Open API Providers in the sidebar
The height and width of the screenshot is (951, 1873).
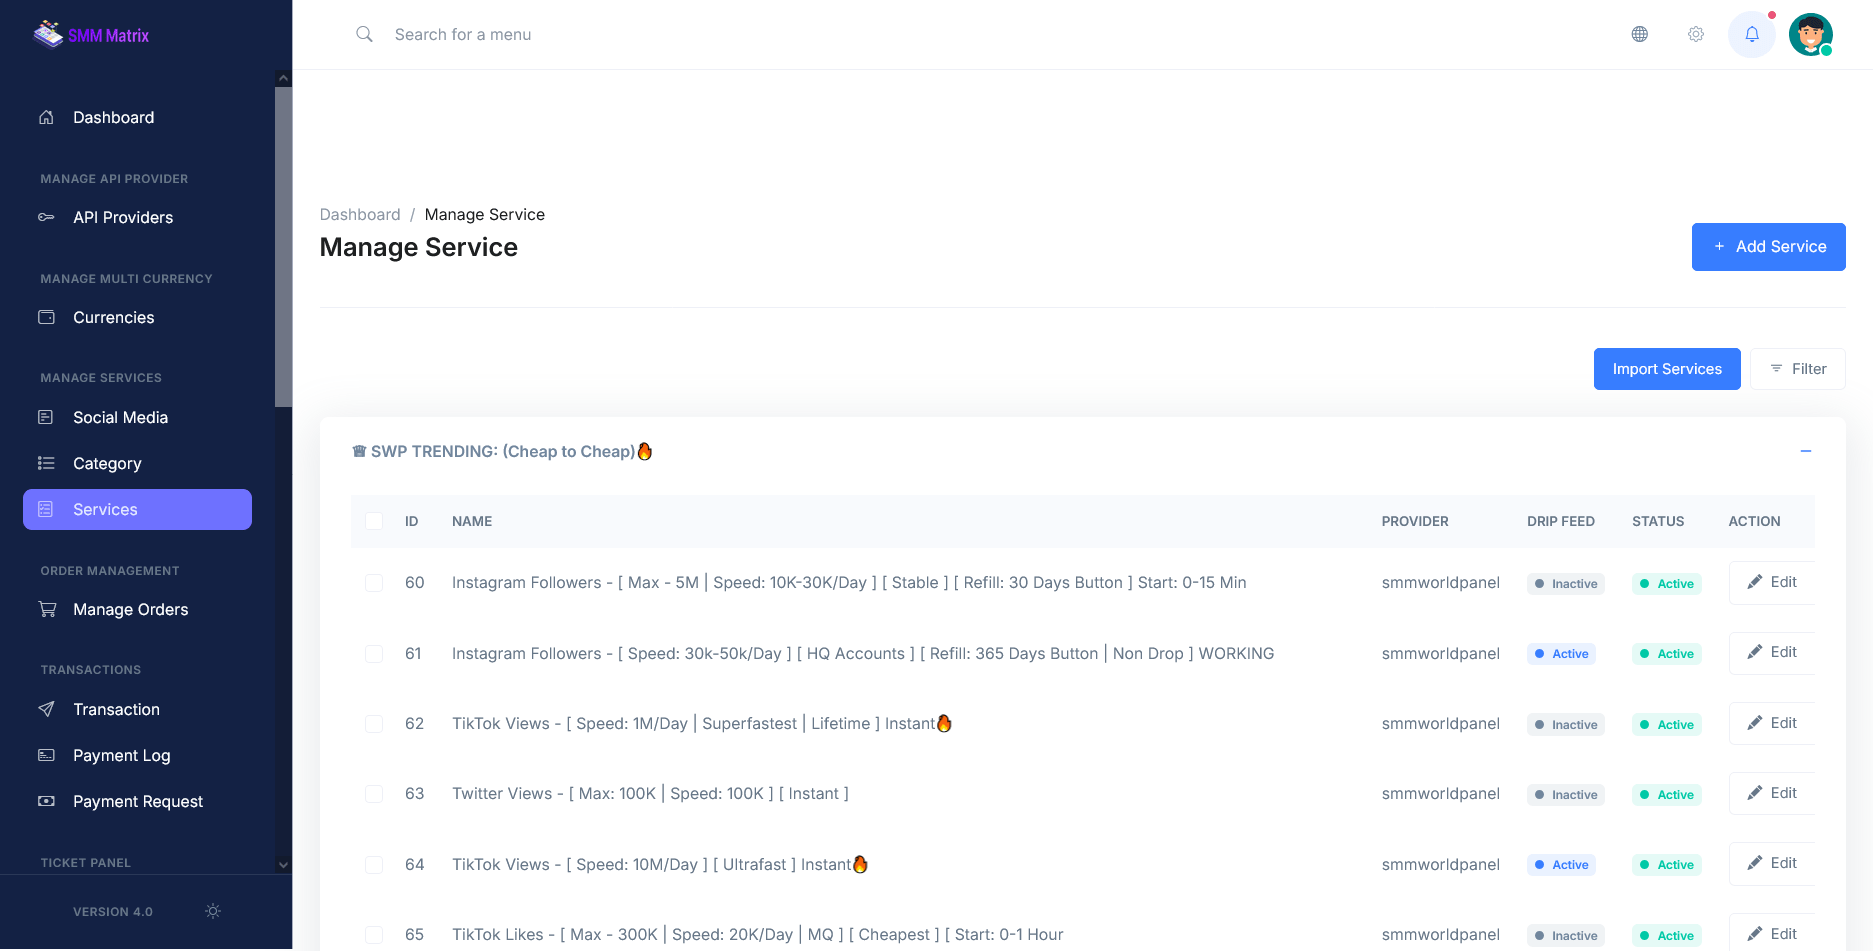tap(123, 217)
